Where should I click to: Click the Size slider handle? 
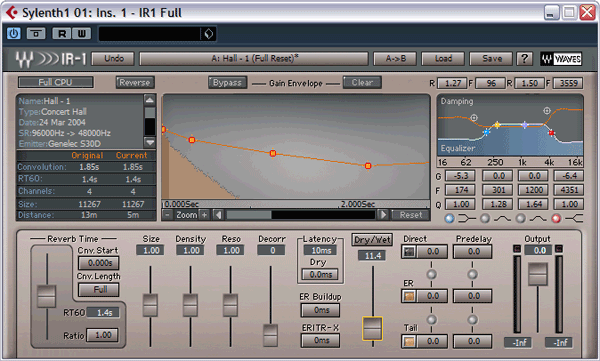point(150,305)
